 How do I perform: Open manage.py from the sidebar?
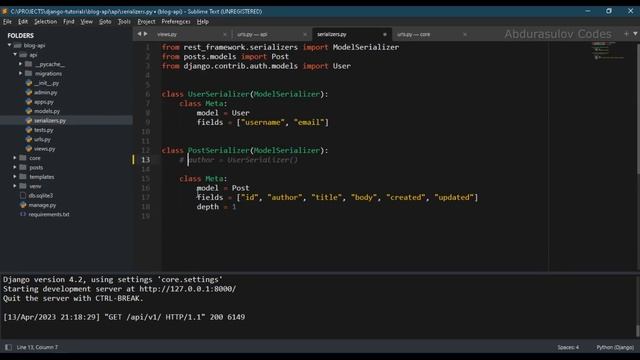click(42, 205)
